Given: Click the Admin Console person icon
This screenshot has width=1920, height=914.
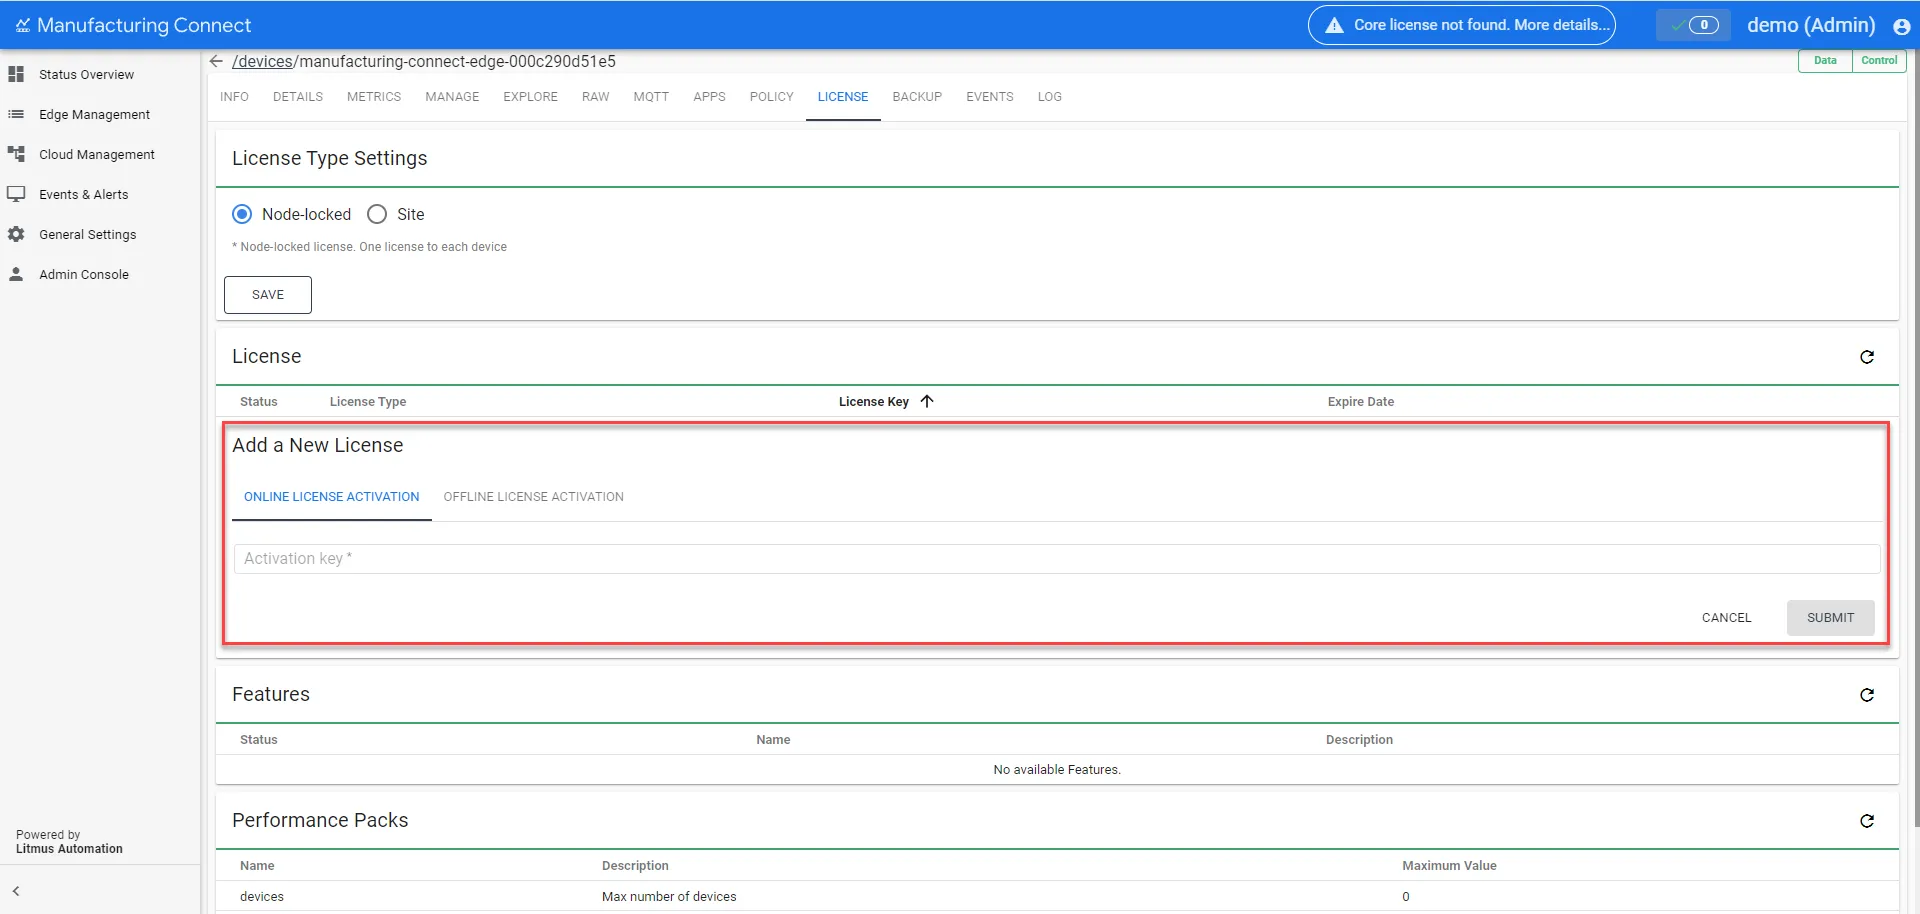Looking at the screenshot, I should pyautogui.click(x=16, y=274).
